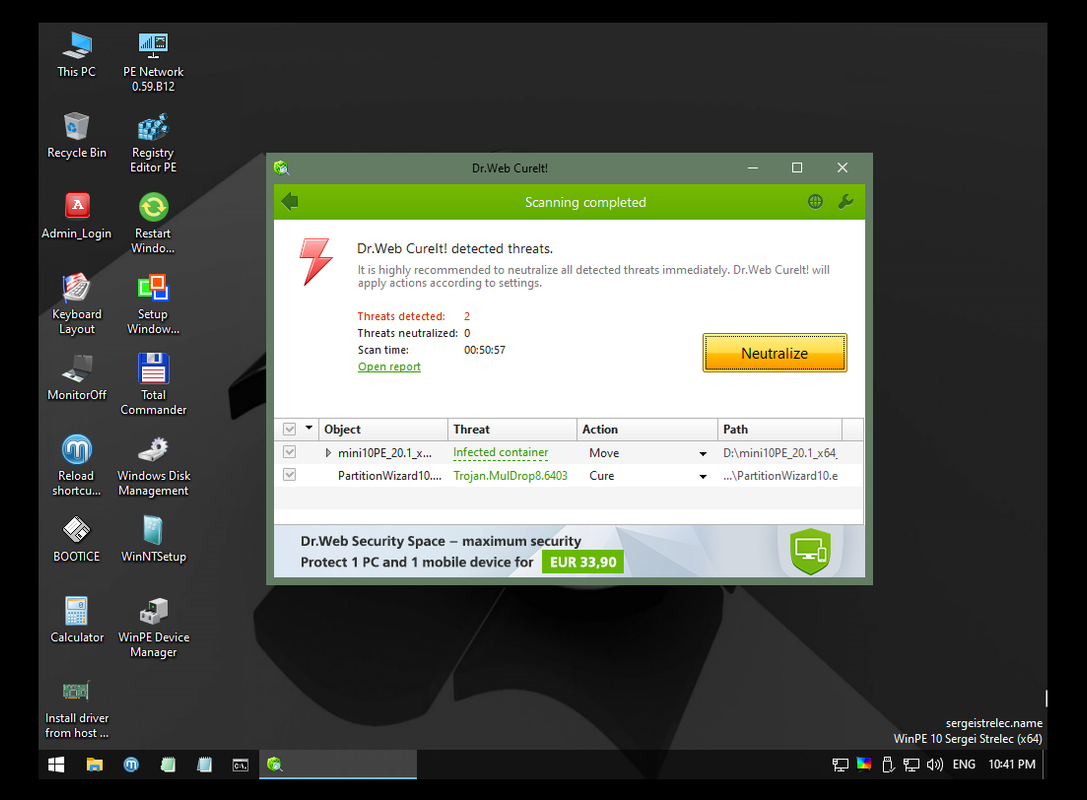Click the color display tray icon
The image size is (1087, 800).
click(864, 764)
